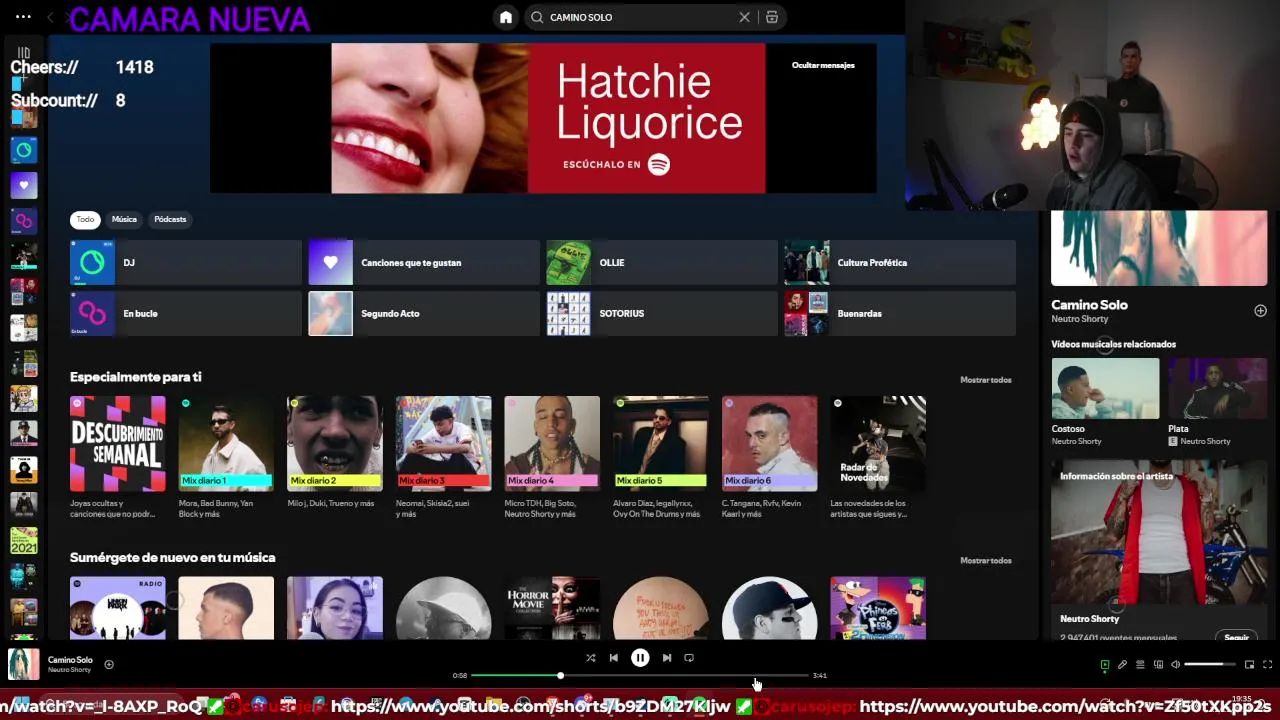Open the browse icon beside the search bar

tap(772, 17)
